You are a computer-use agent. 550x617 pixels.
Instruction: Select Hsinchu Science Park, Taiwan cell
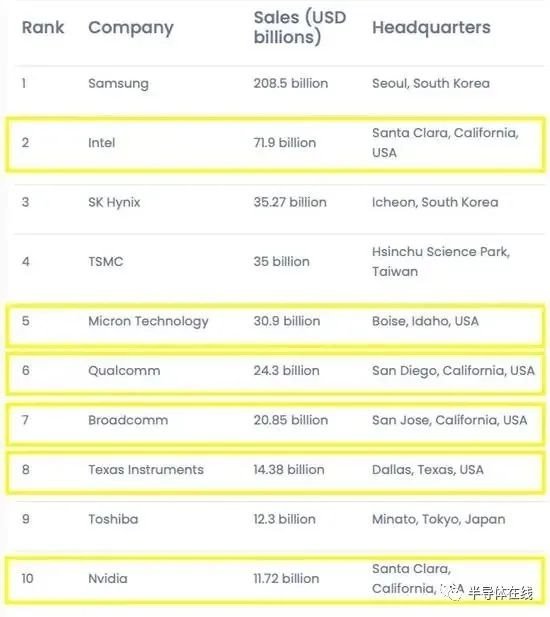441,261
